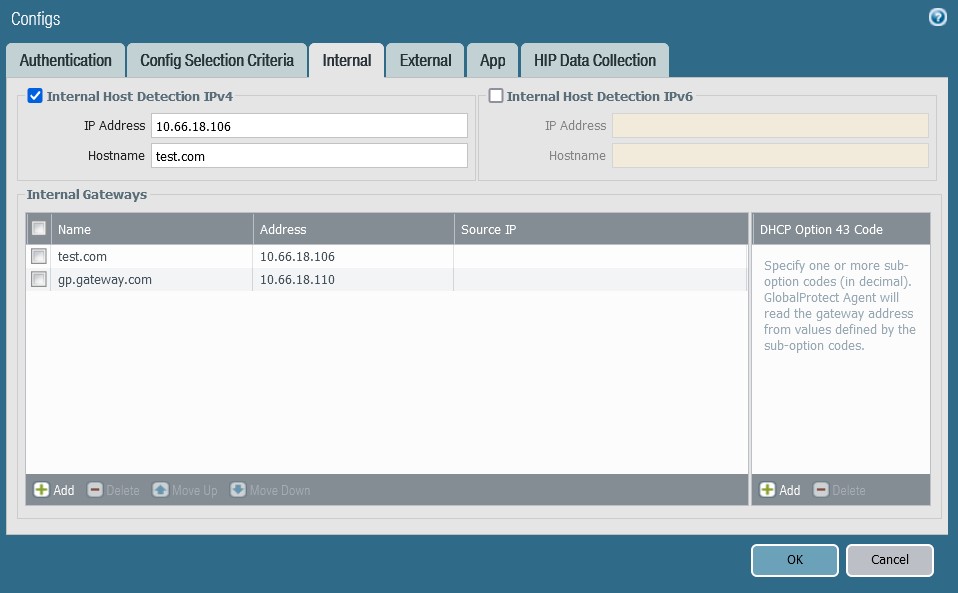Open the HIP Data Collection tab
Image resolution: width=958 pixels, height=593 pixels.
[x=594, y=60]
